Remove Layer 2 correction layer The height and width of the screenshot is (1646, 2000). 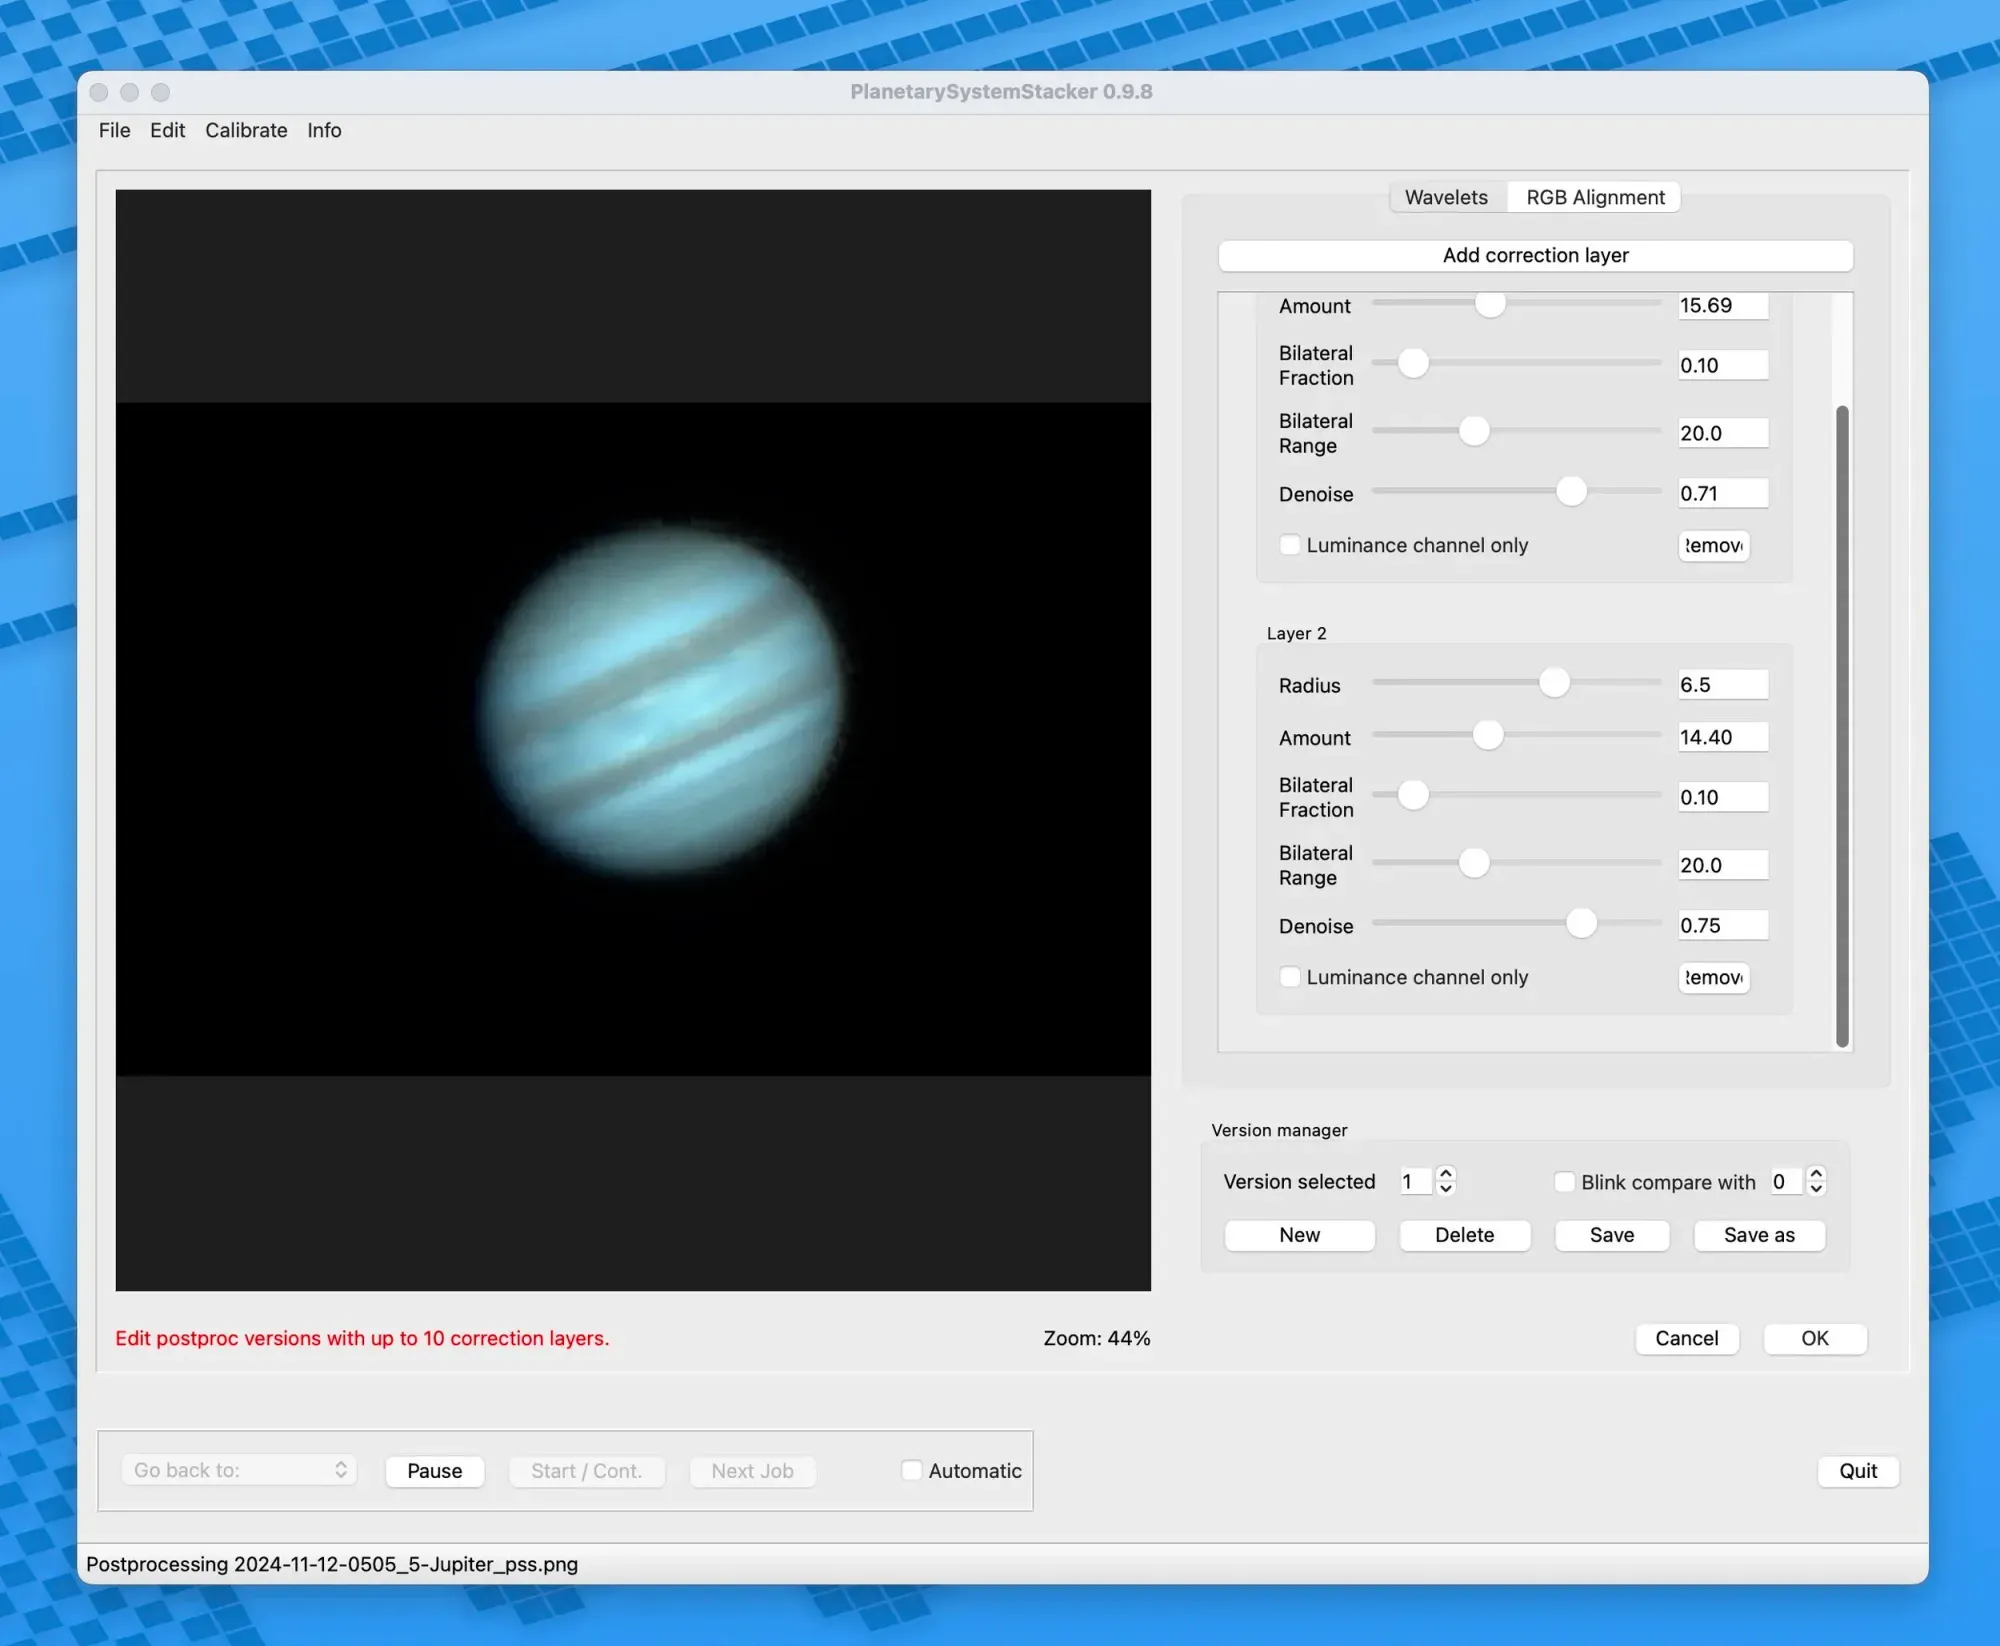click(x=1713, y=978)
